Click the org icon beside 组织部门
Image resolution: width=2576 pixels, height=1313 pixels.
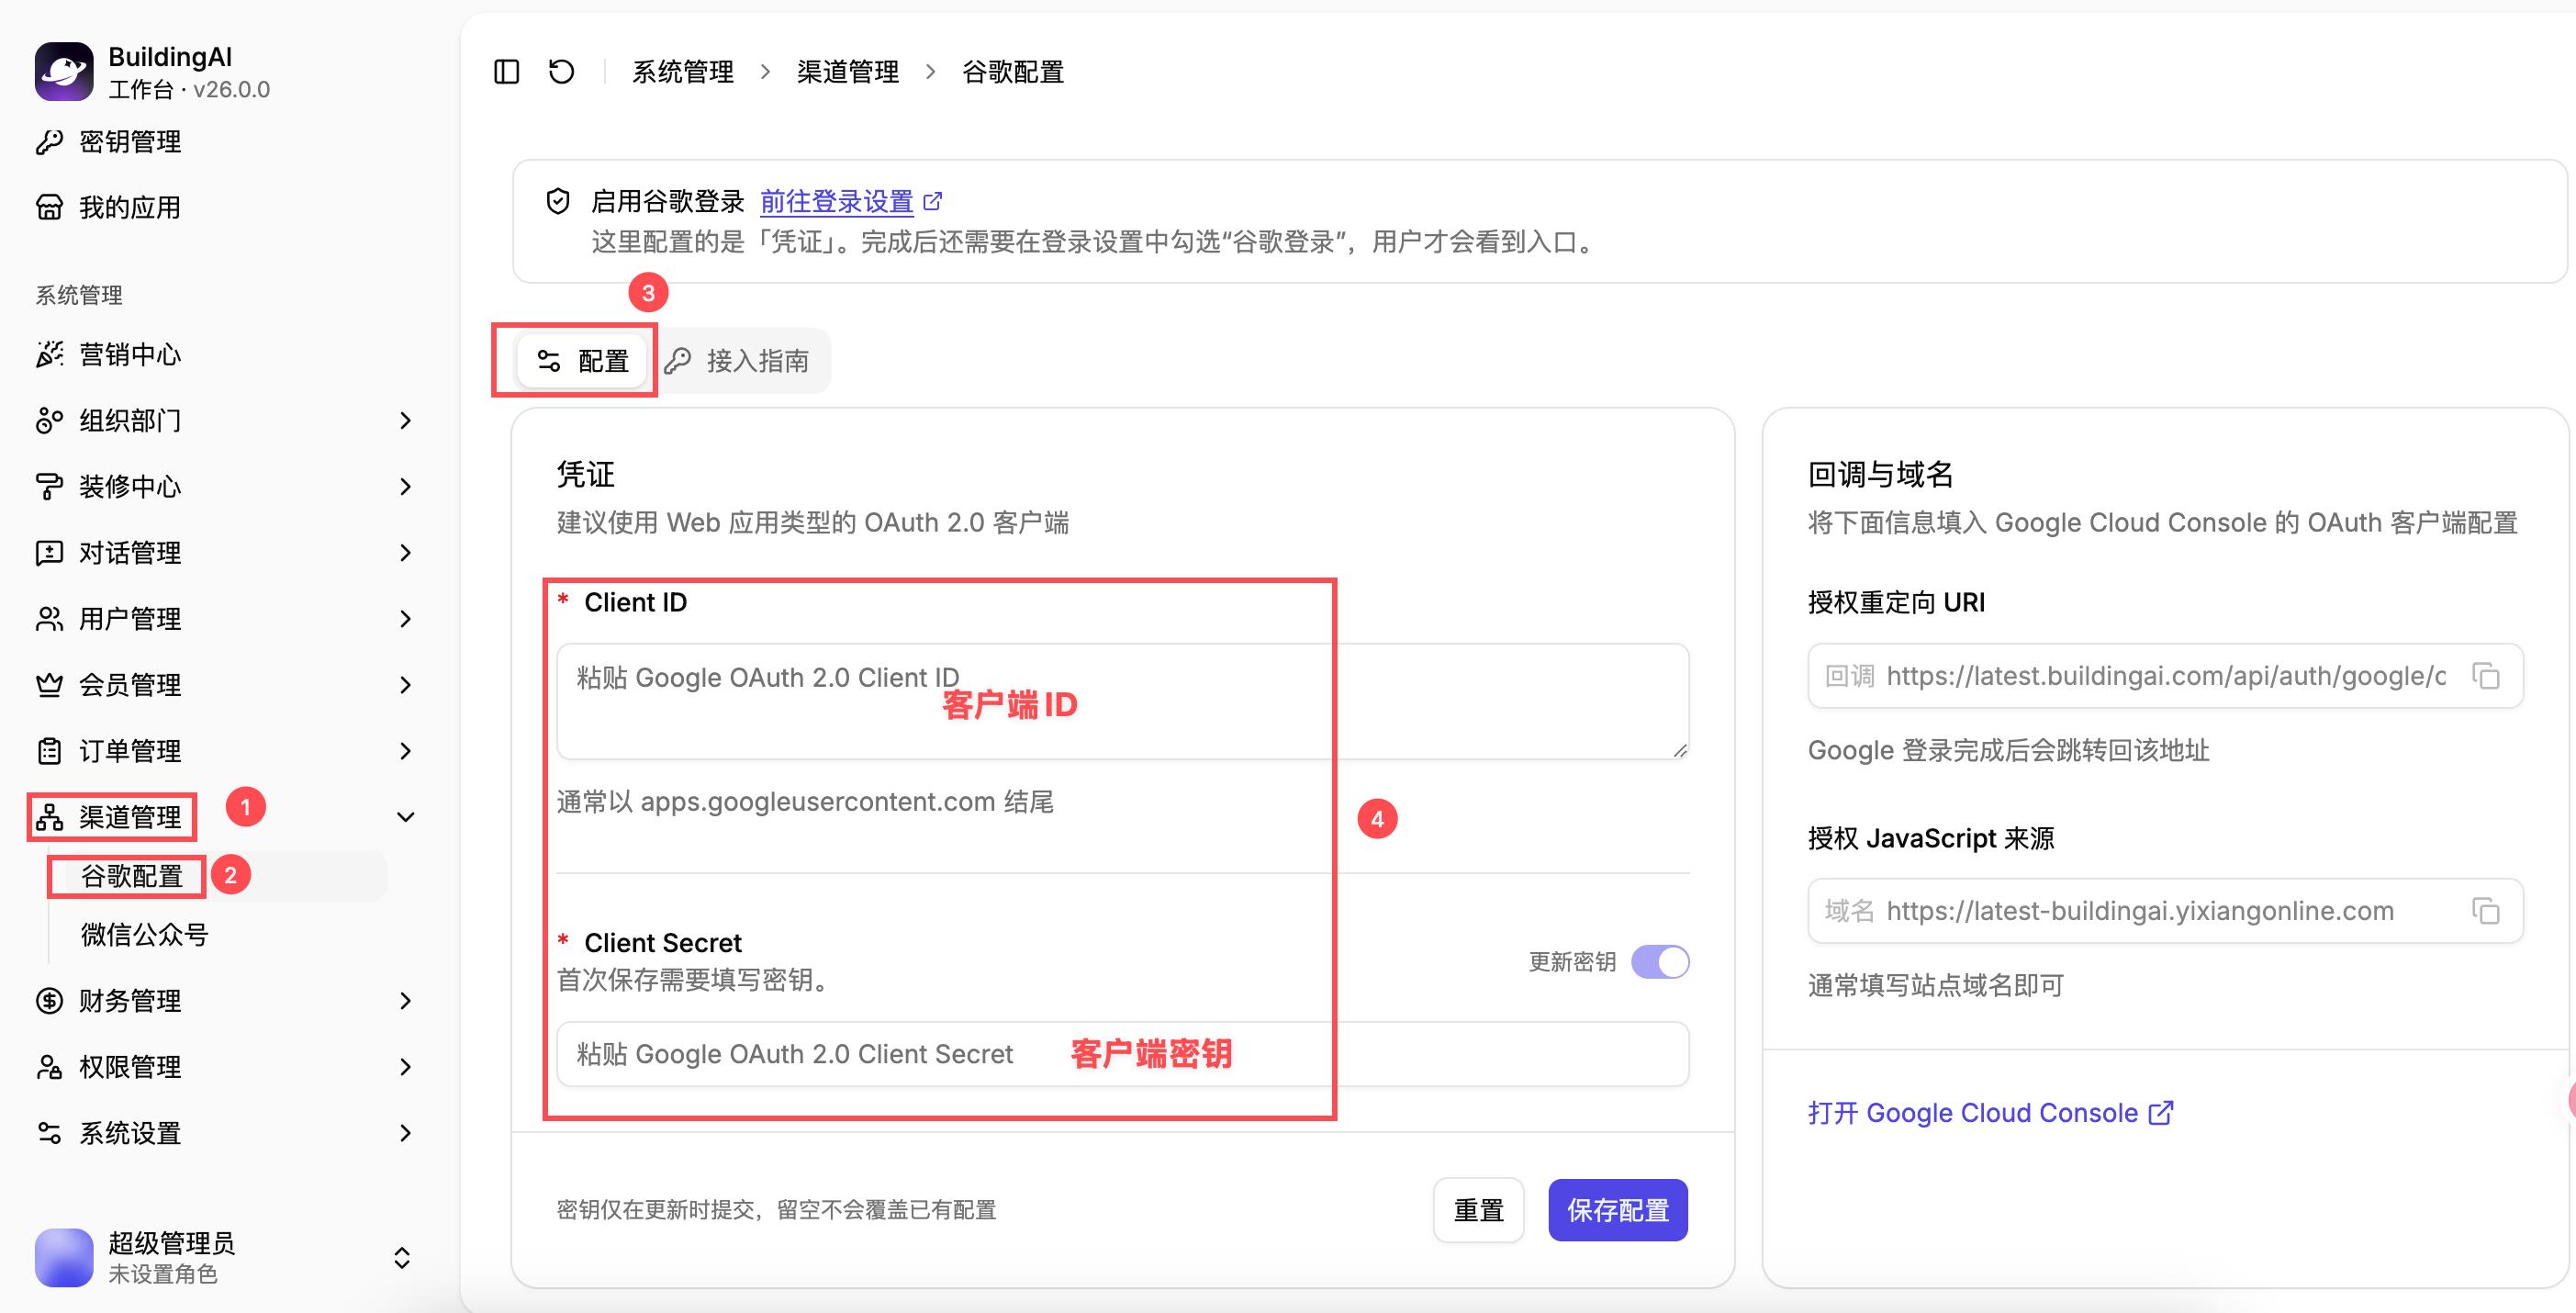tap(49, 421)
